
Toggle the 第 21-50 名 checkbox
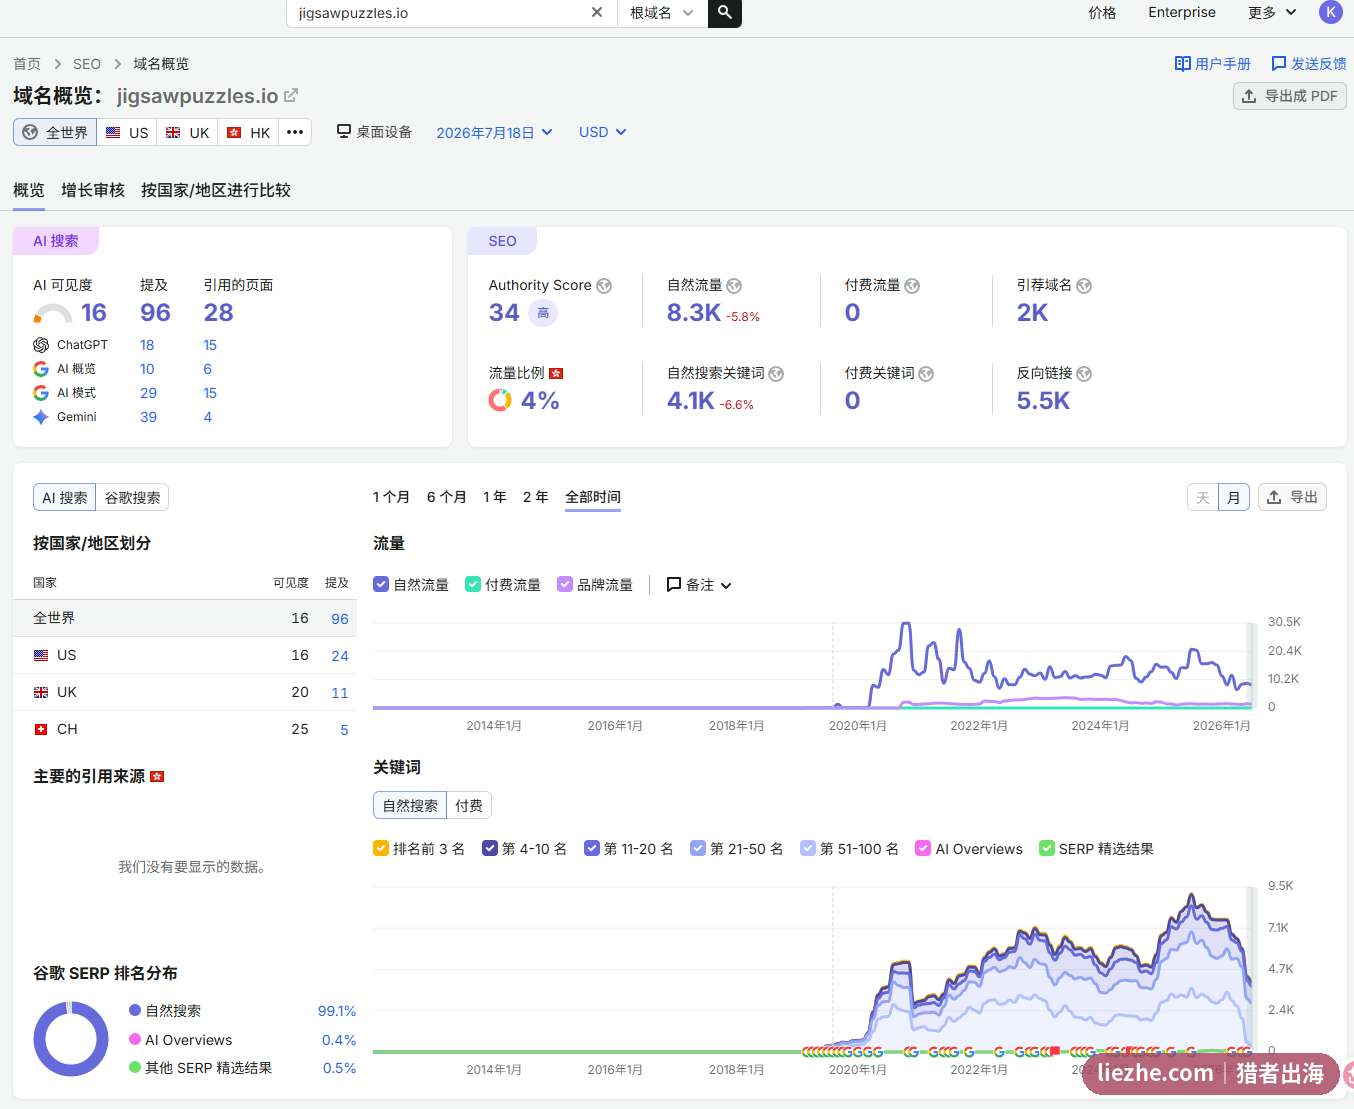698,848
